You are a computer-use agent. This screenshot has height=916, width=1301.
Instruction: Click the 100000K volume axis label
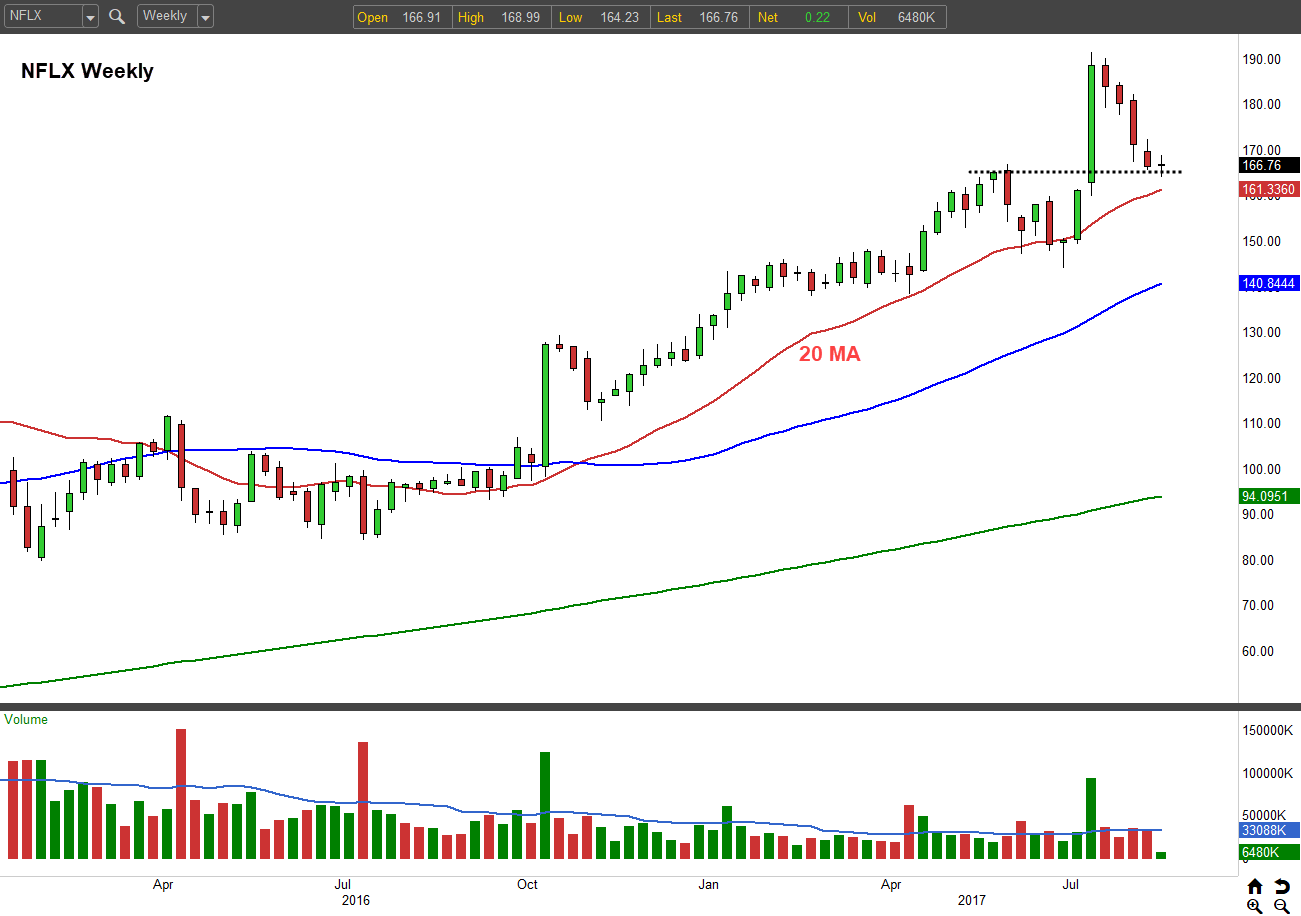click(x=1267, y=773)
